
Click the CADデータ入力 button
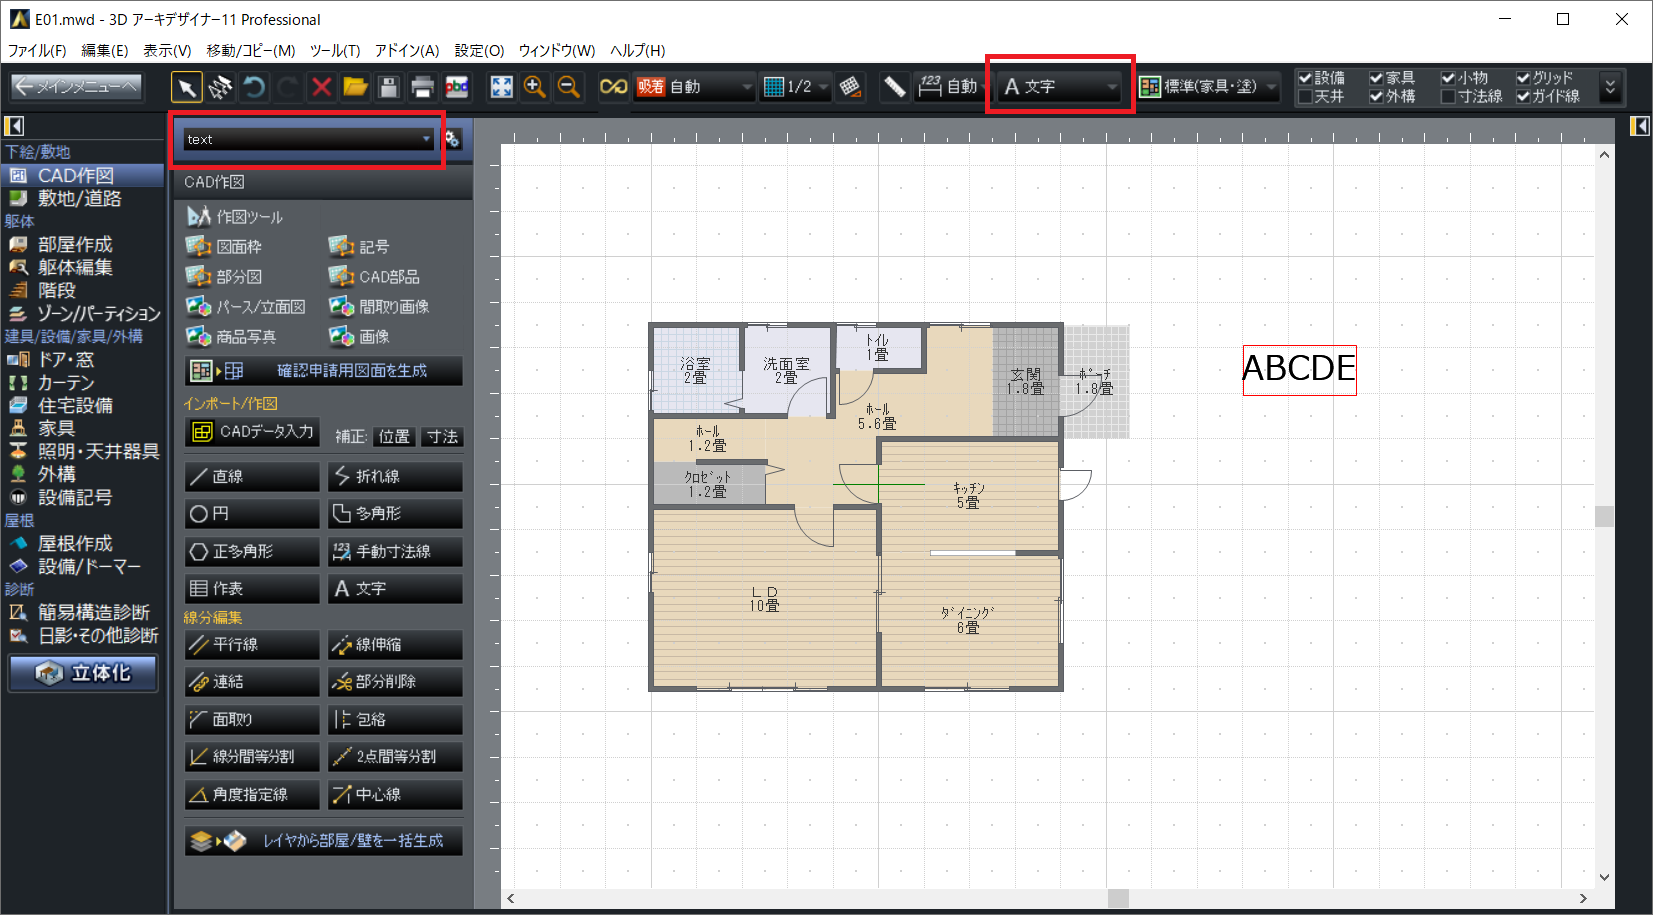point(253,432)
